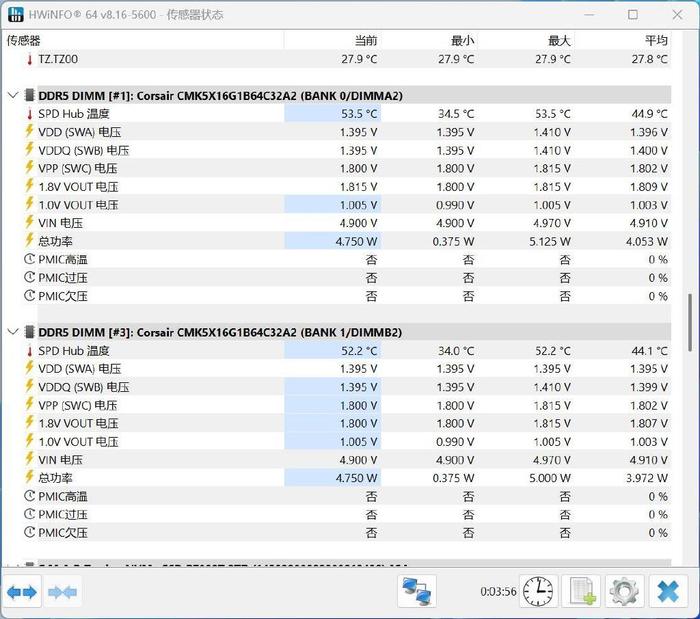Collapse the DDR5 DIMM [#1] sensor group
Viewport: 700px width, 619px height.
tap(13, 95)
